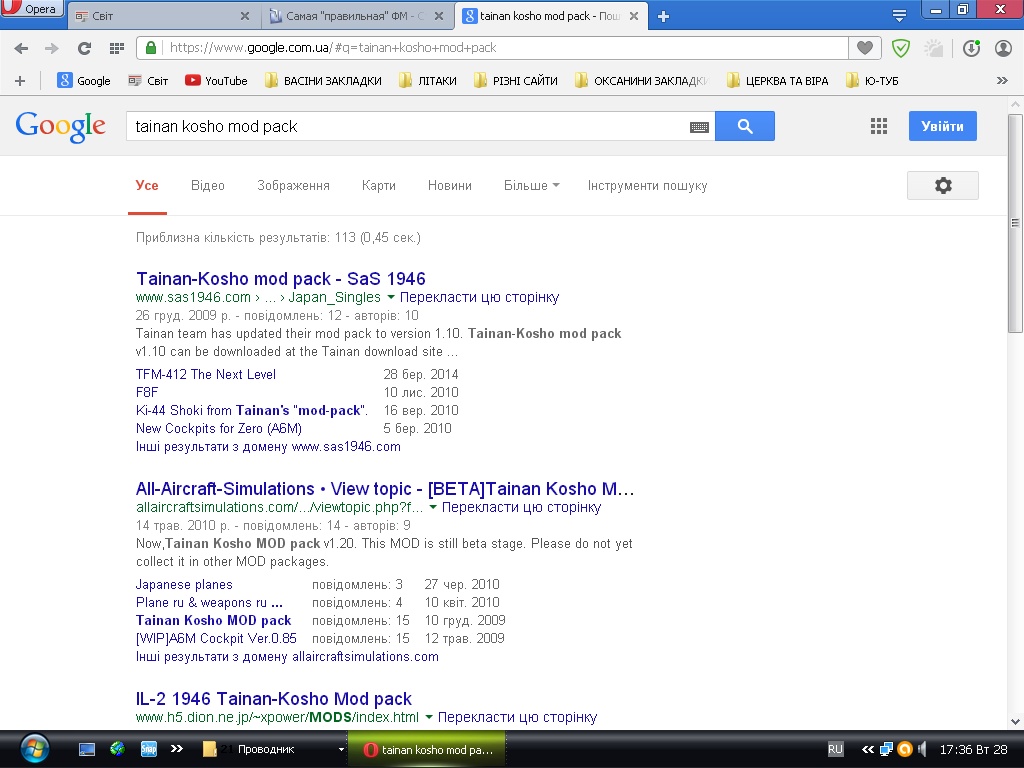This screenshot has width=1024, height=768.
Task: Click the green padlock security icon
Action: (x=151, y=47)
